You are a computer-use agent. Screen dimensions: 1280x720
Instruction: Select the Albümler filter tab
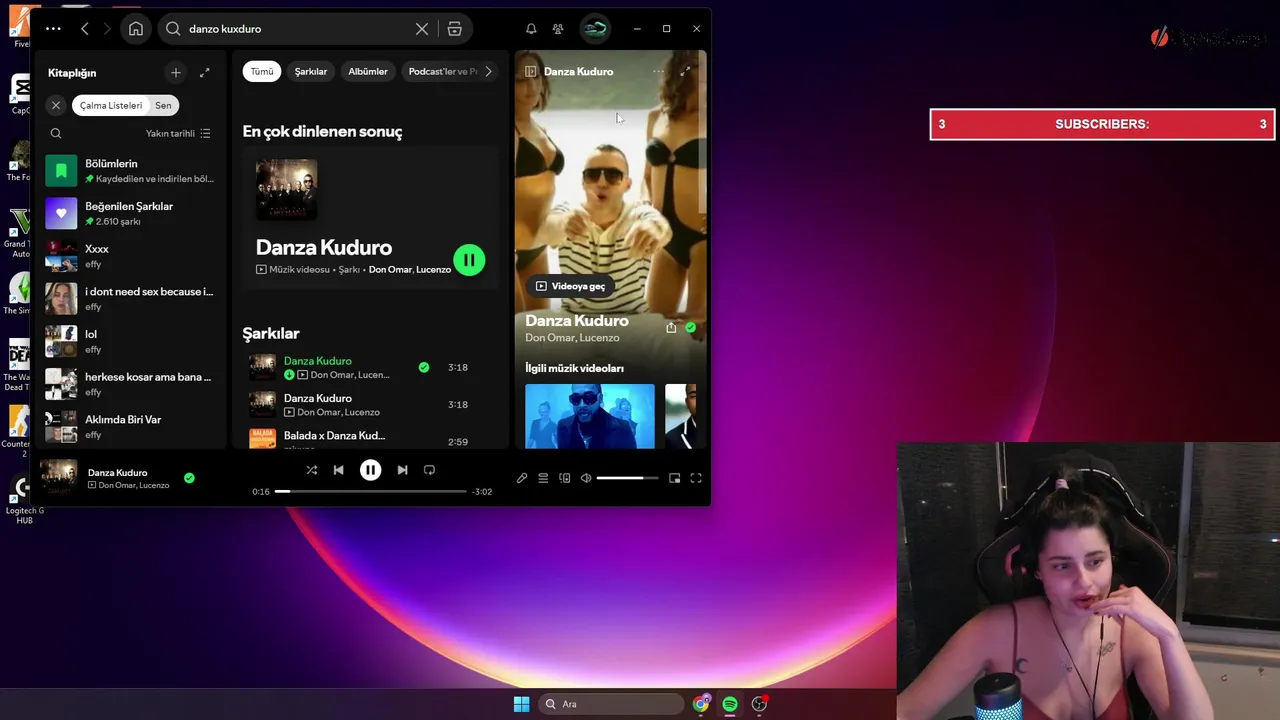click(x=368, y=72)
